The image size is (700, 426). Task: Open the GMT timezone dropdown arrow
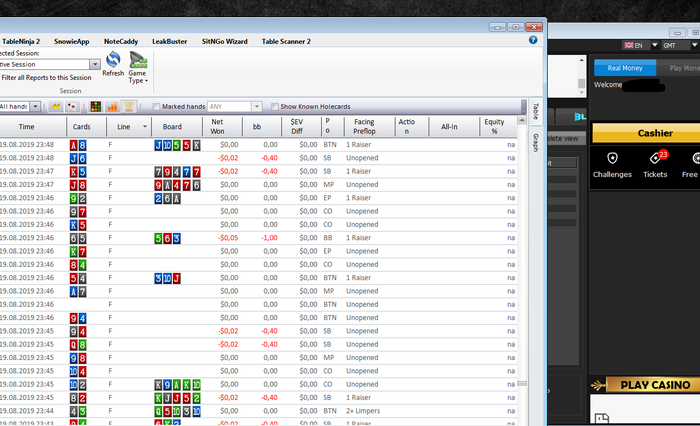[694, 45]
